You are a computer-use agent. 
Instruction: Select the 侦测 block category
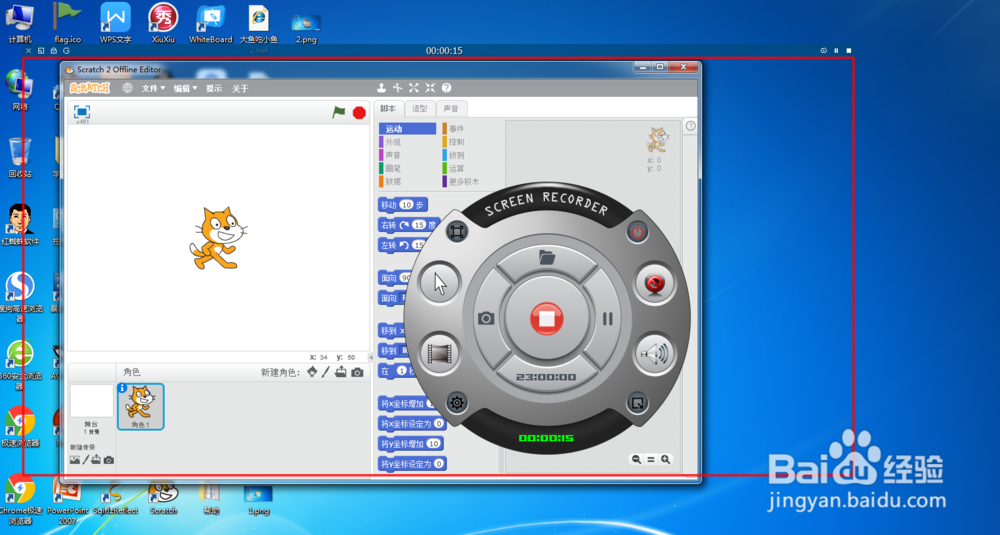point(471,155)
